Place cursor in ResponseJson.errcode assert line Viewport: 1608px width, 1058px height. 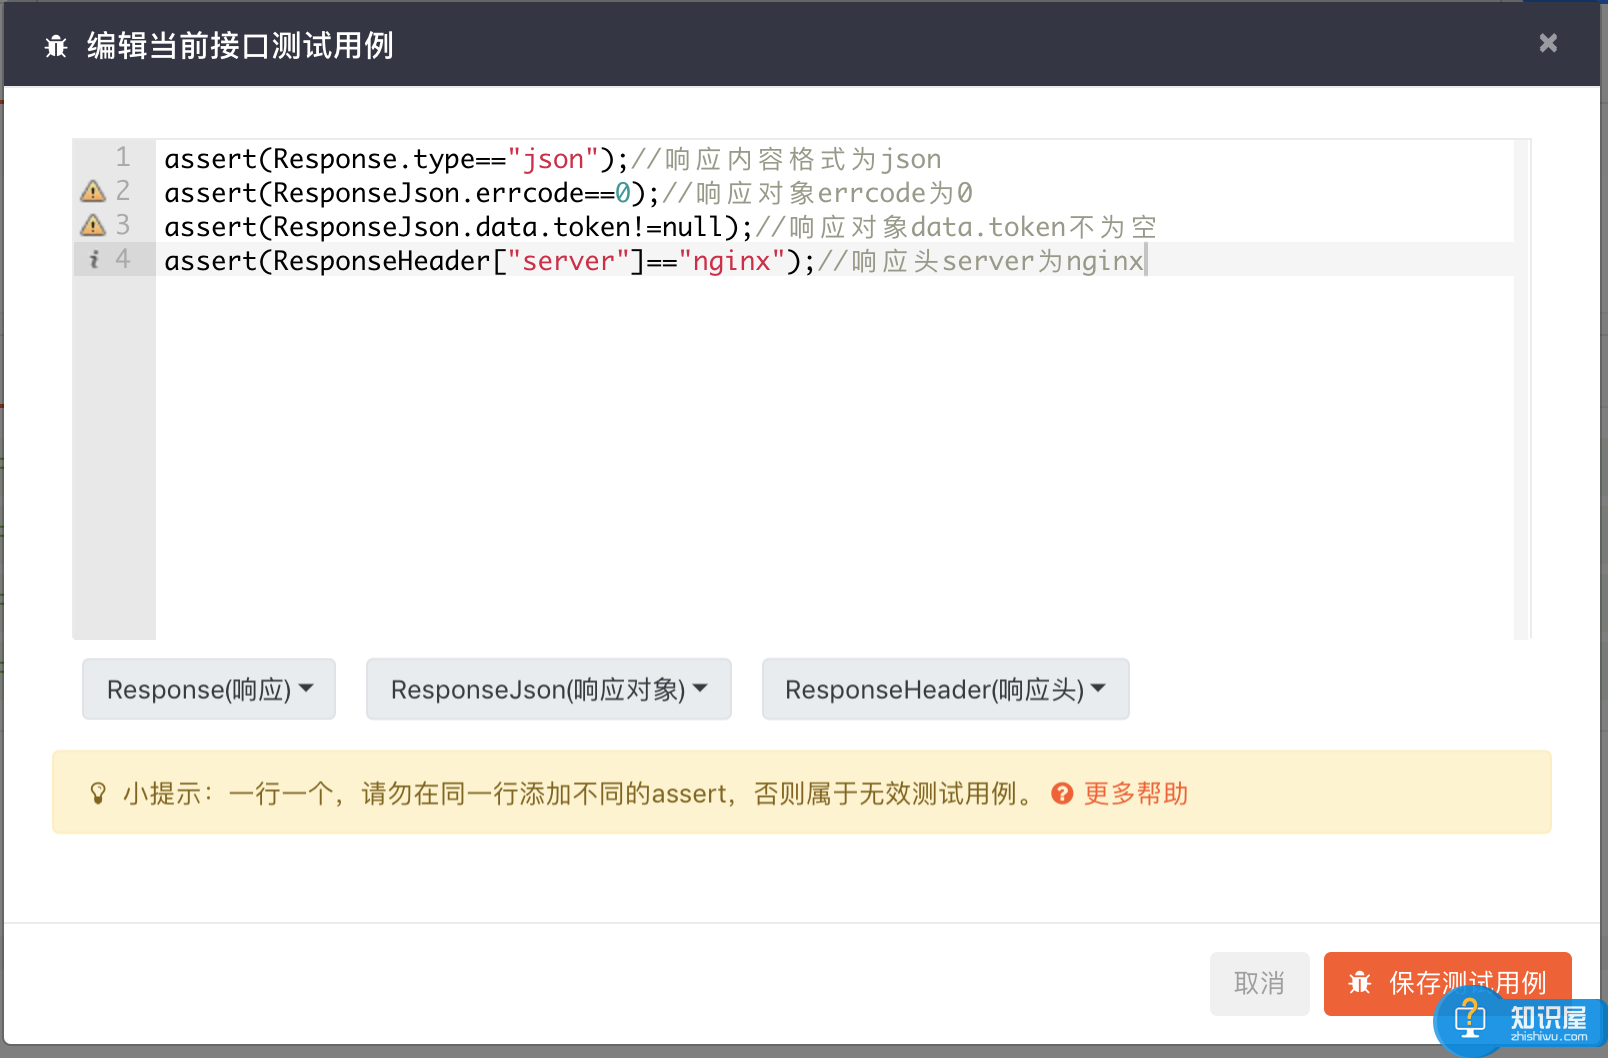click(412, 193)
